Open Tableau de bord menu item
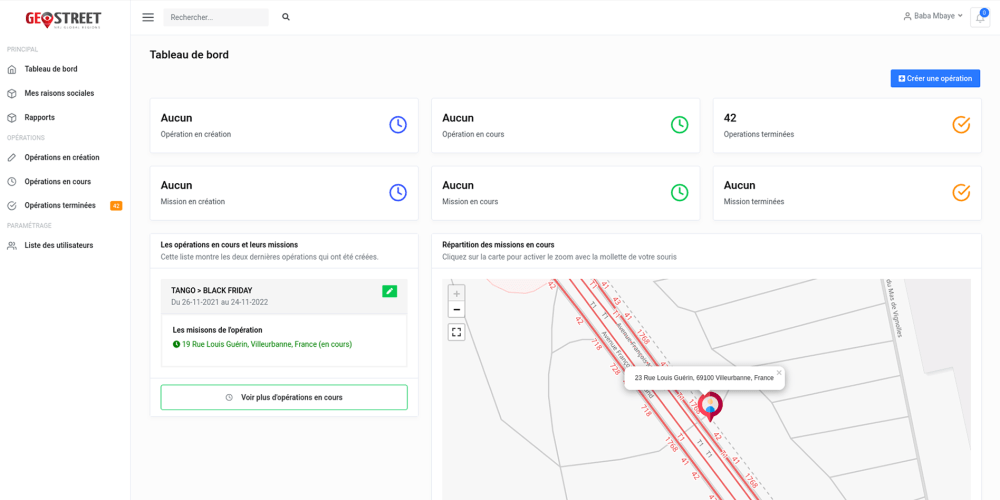 pos(51,69)
